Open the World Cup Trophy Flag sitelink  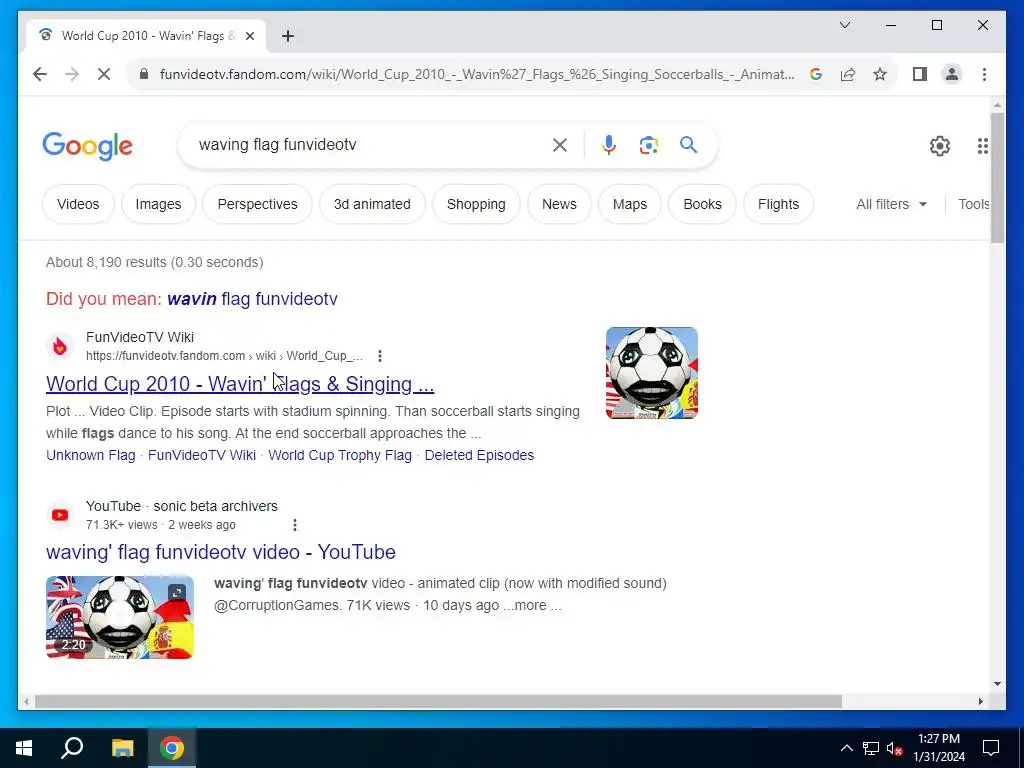(340, 455)
